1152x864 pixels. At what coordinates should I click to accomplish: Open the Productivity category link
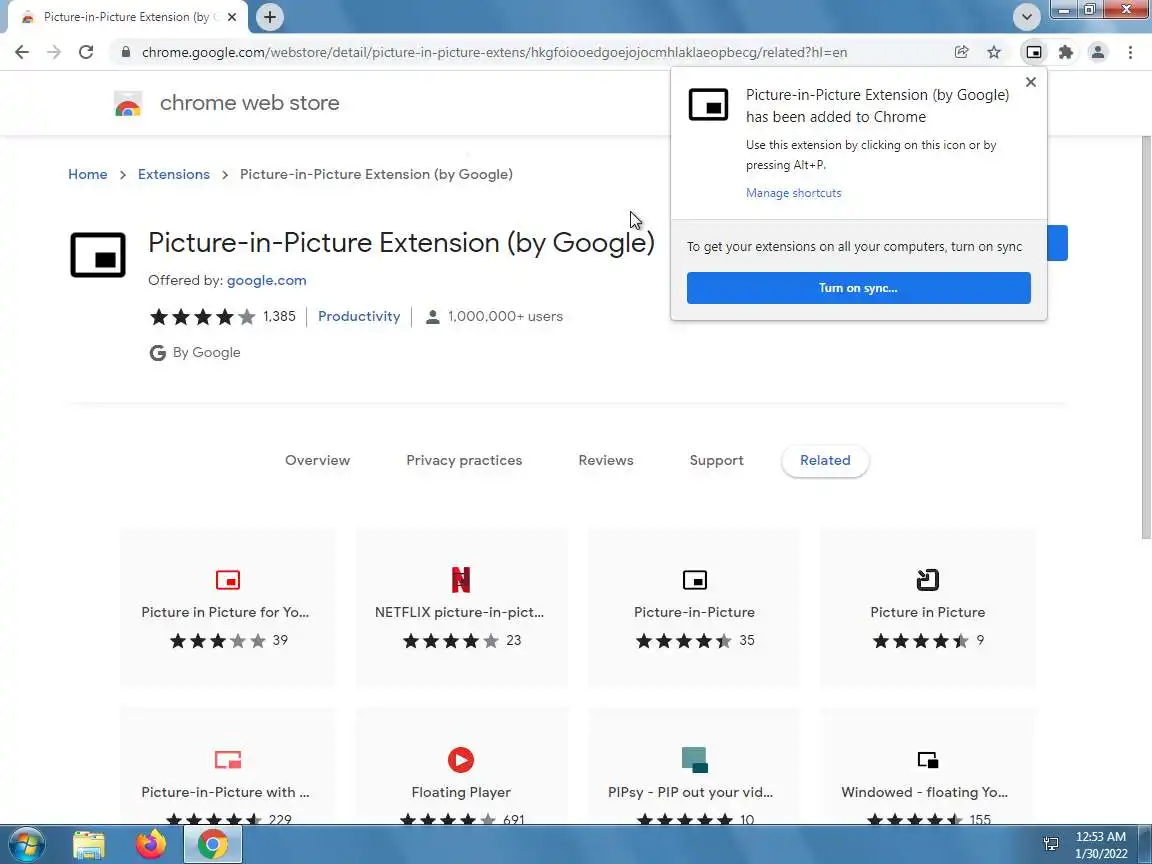point(359,316)
